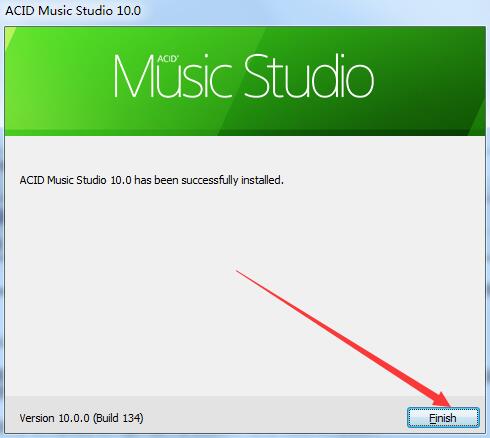490x438 pixels.
Task: Click the 10.0 number in the window title
Action: coord(128,11)
